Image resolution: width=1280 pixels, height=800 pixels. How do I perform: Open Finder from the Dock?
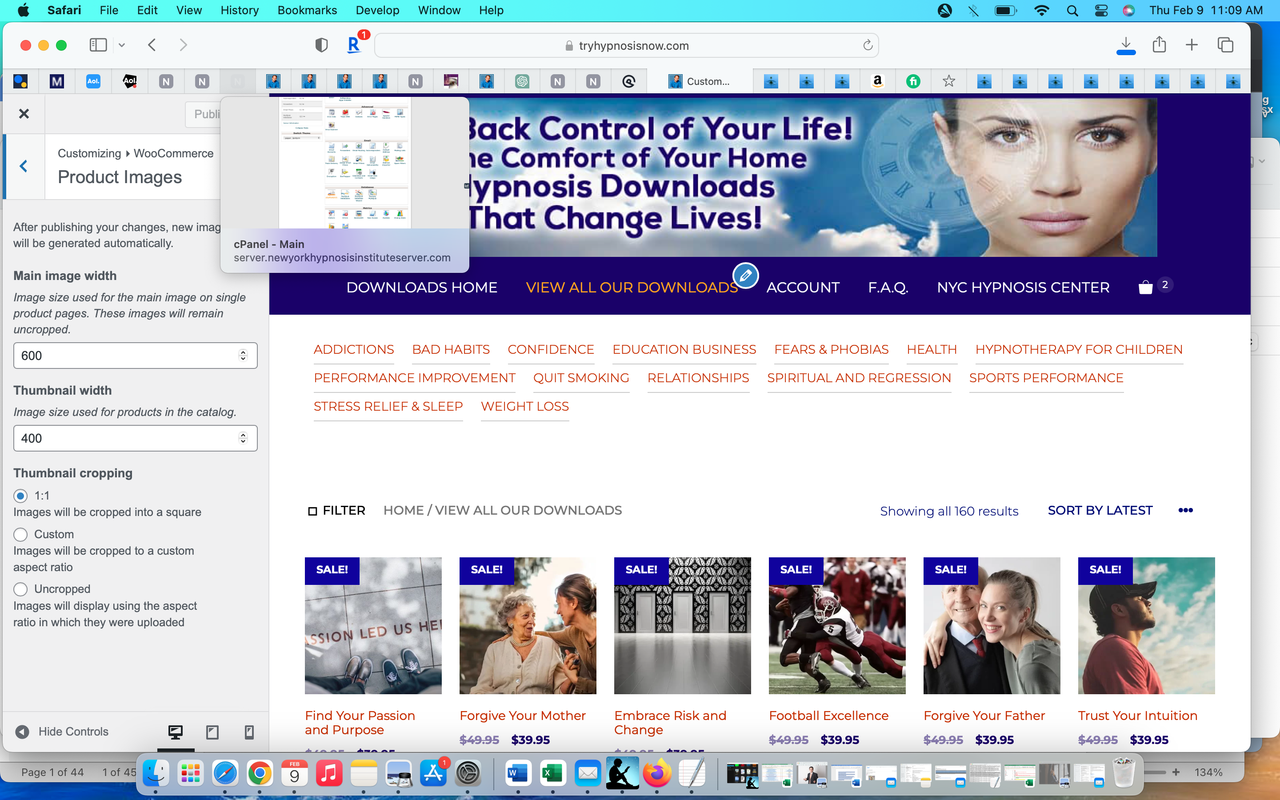[x=155, y=774]
